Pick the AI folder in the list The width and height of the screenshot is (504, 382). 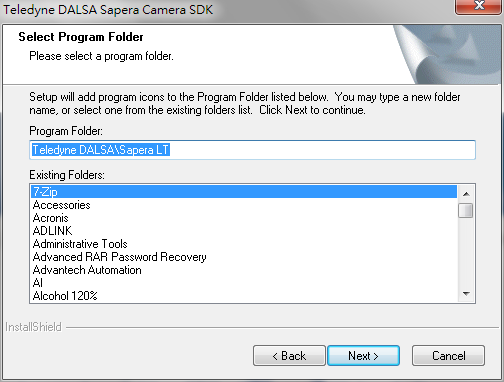coord(244,283)
